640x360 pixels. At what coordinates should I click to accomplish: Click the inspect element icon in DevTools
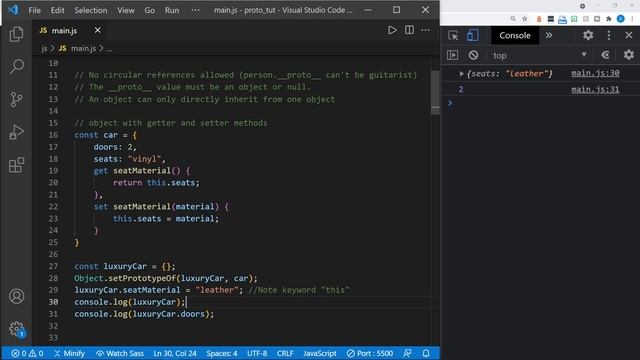(453, 36)
